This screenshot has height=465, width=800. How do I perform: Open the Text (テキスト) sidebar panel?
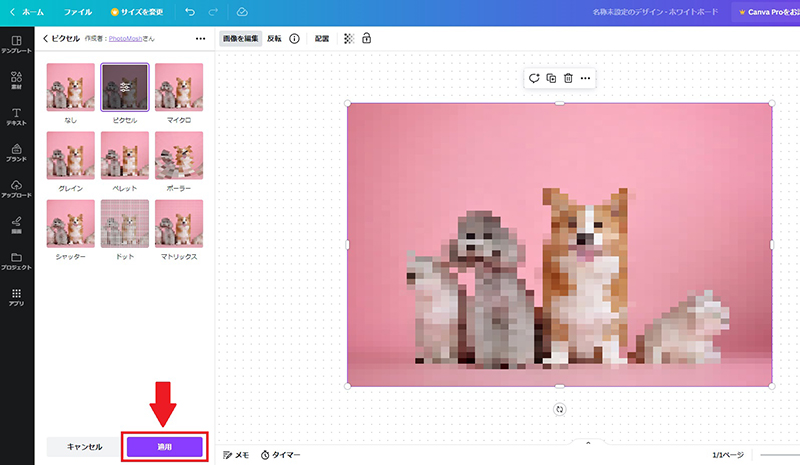click(16, 116)
